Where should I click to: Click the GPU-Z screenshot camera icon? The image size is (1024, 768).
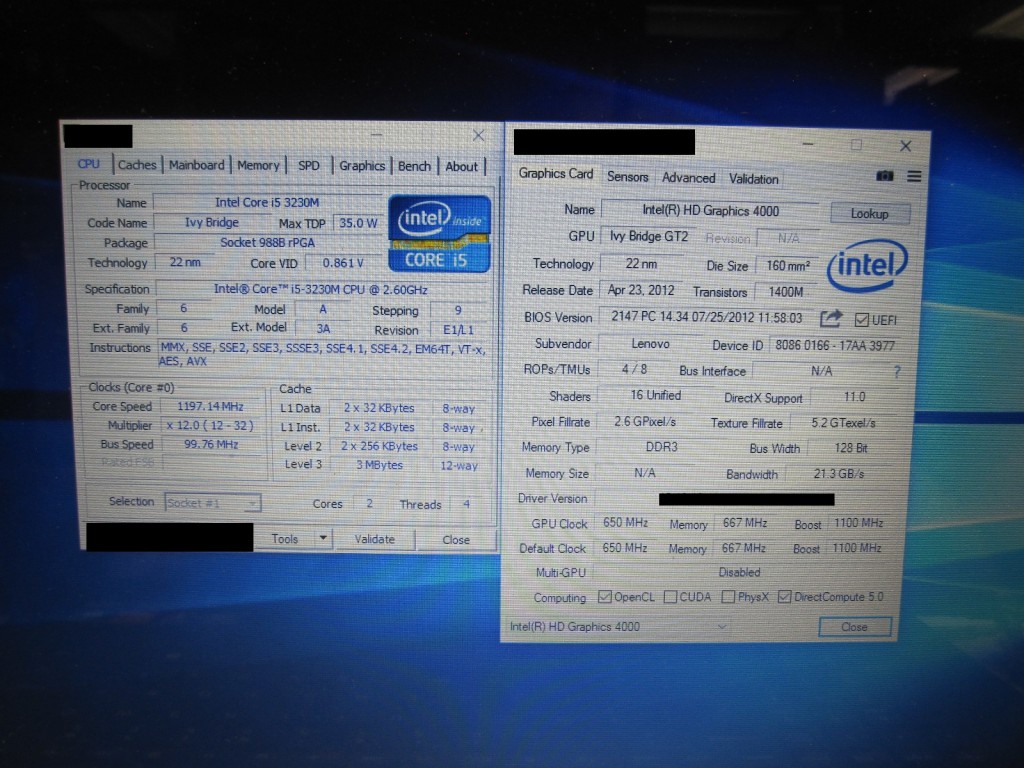(x=884, y=176)
